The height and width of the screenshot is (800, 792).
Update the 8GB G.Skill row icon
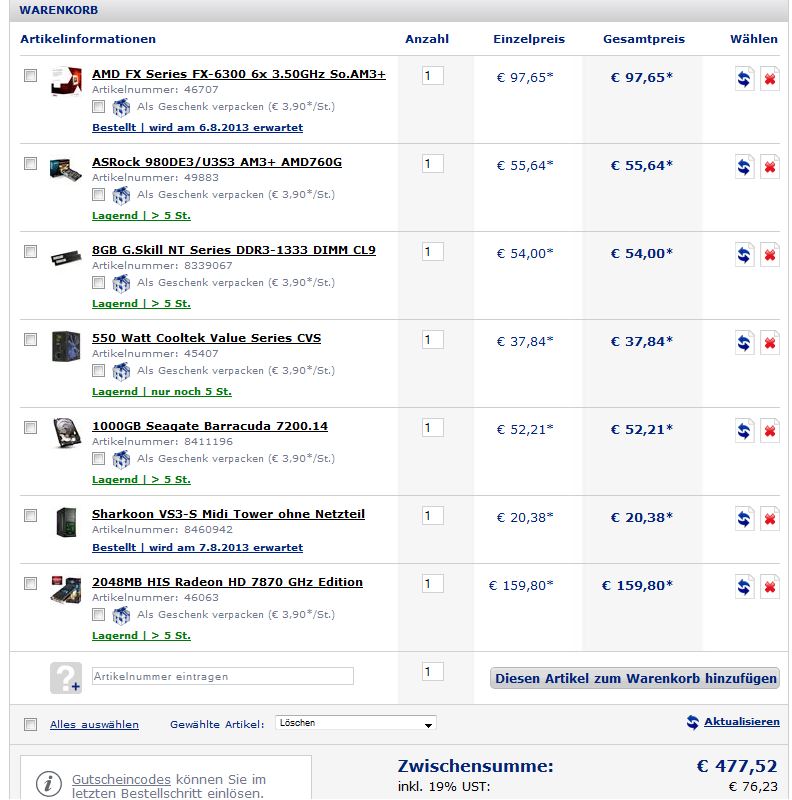[744, 254]
